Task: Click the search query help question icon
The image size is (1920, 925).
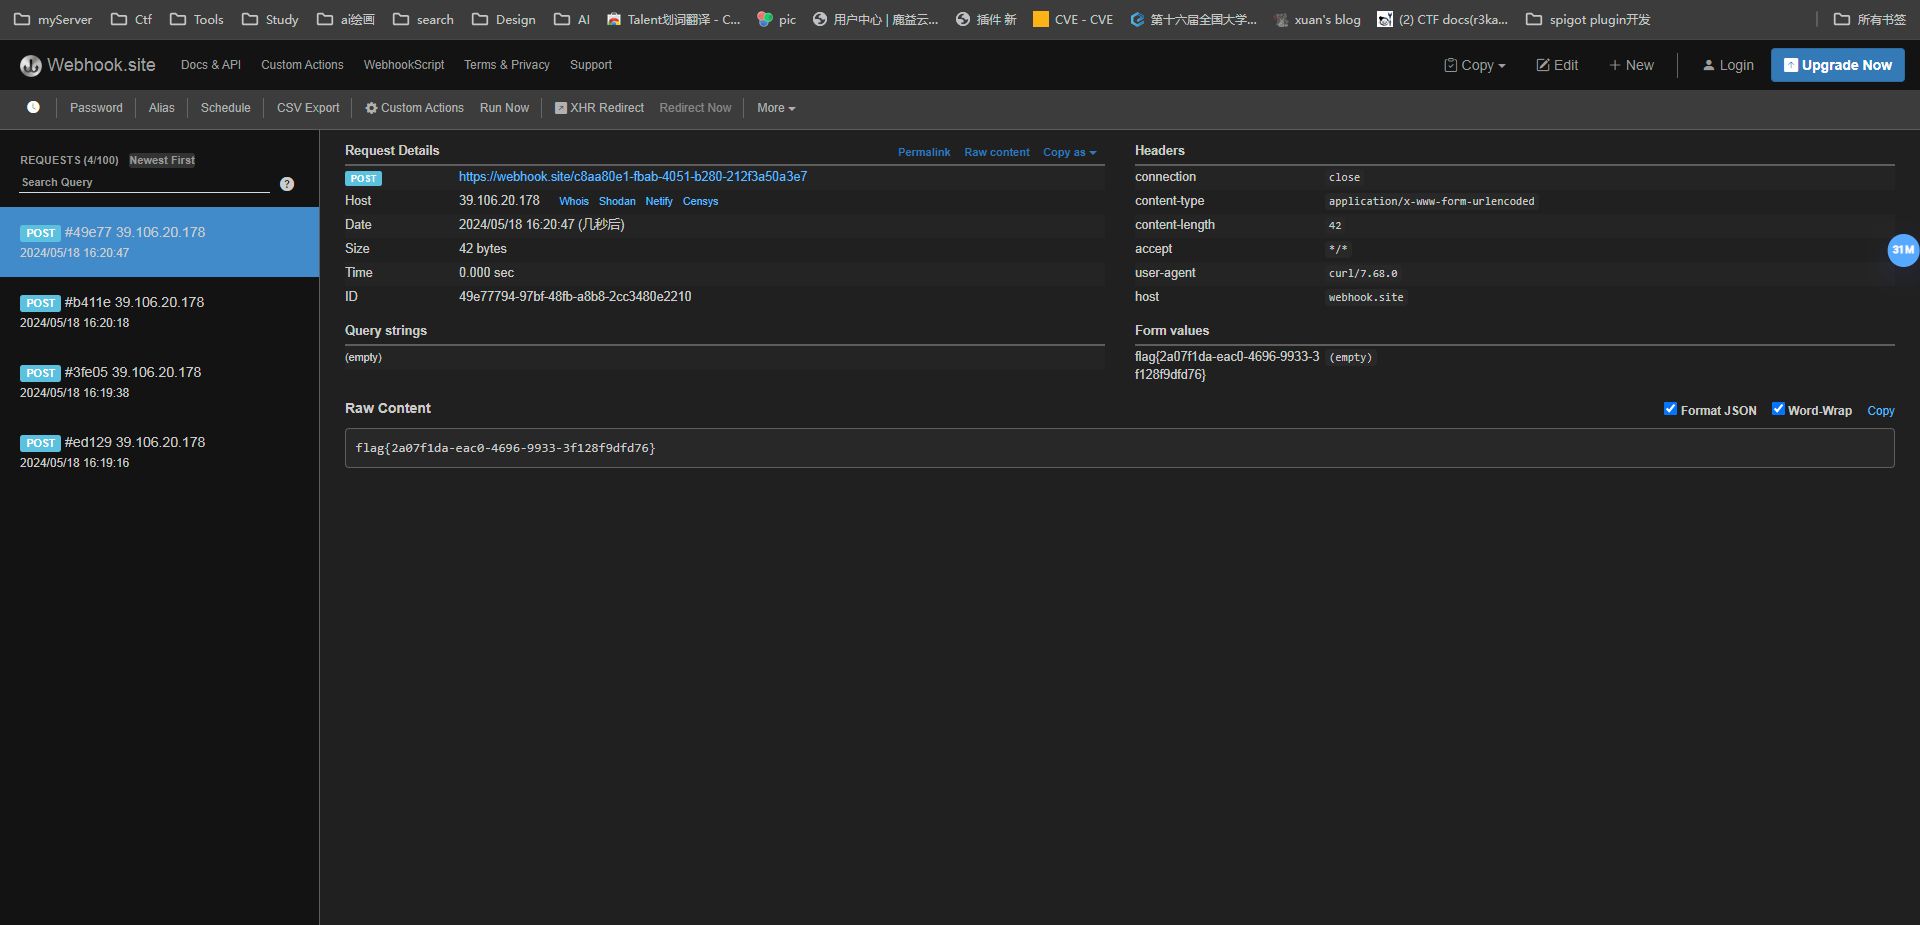Action: 287,184
